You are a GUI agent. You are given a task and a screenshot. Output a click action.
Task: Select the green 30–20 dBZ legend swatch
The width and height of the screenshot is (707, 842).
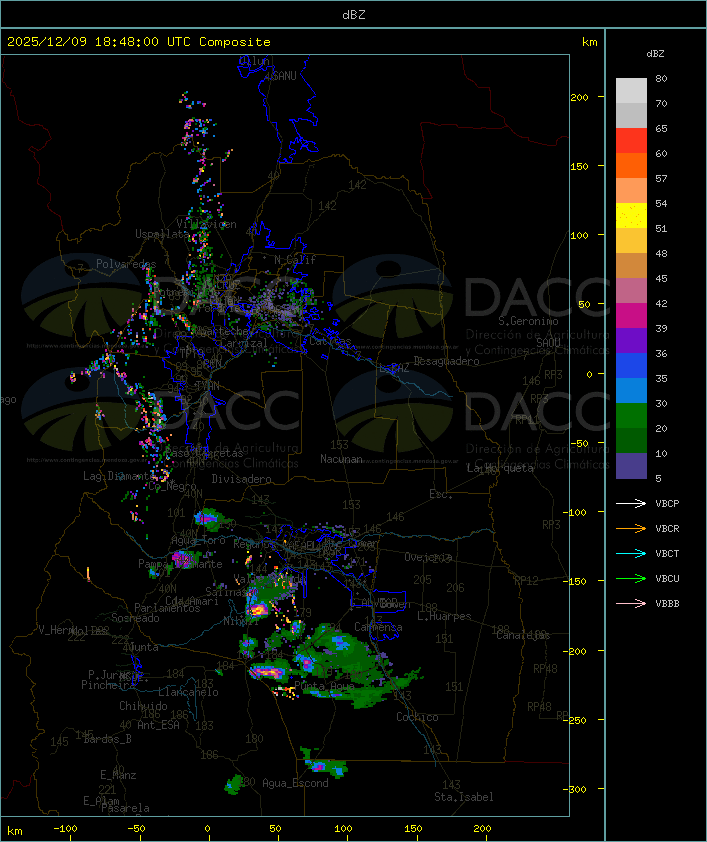631,416
